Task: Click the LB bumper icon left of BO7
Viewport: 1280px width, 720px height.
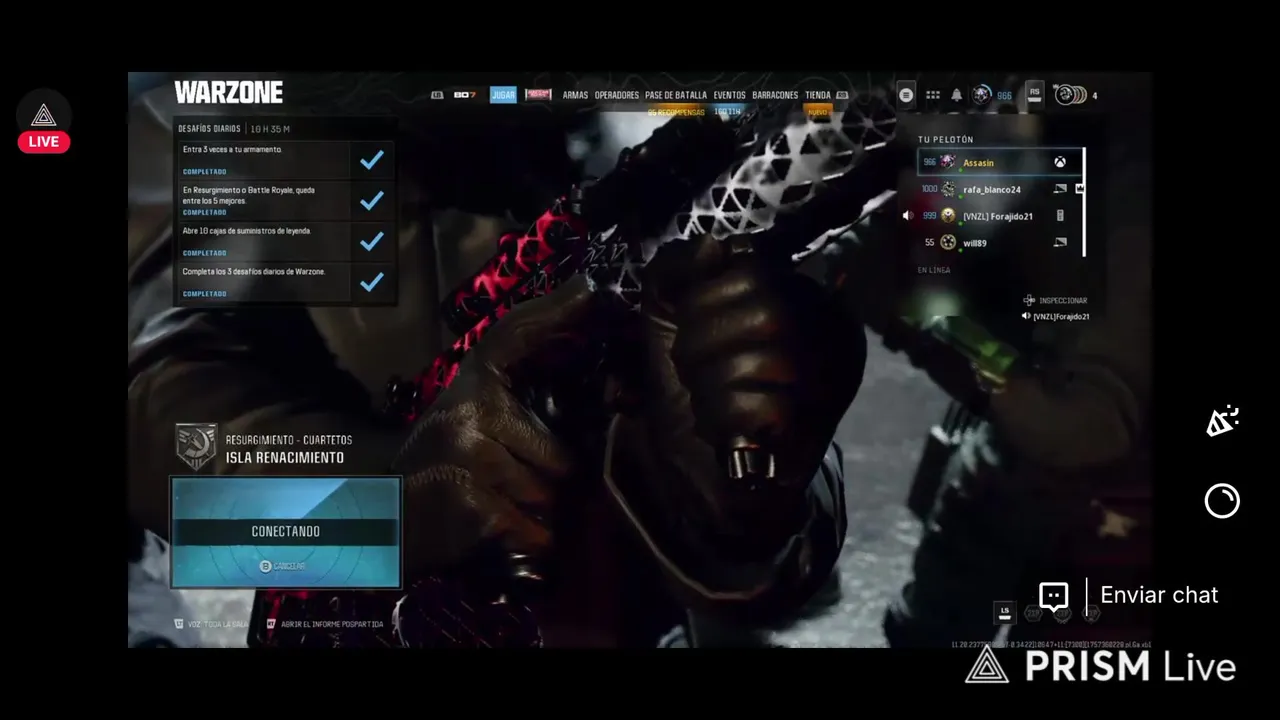Action: click(x=437, y=95)
